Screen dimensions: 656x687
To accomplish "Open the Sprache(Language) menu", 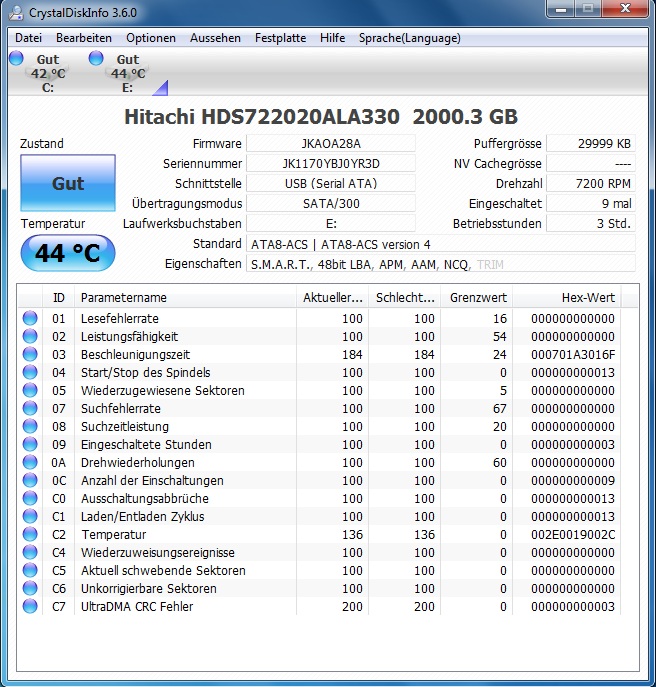I will (x=410, y=38).
